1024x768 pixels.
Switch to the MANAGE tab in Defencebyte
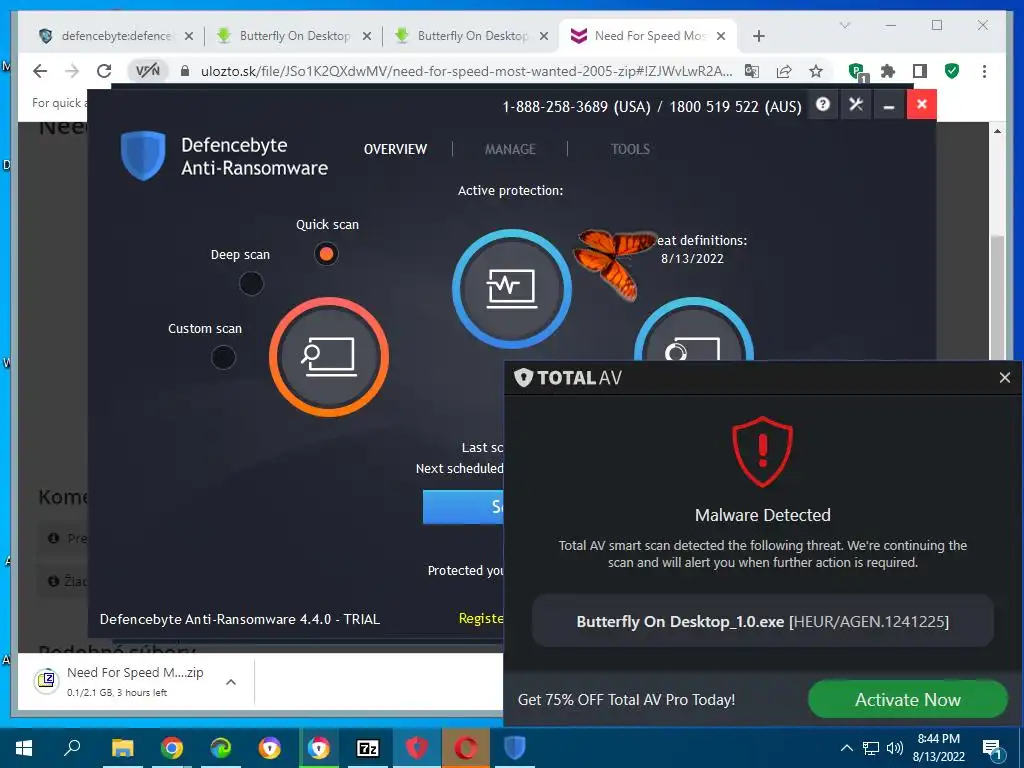pos(510,150)
